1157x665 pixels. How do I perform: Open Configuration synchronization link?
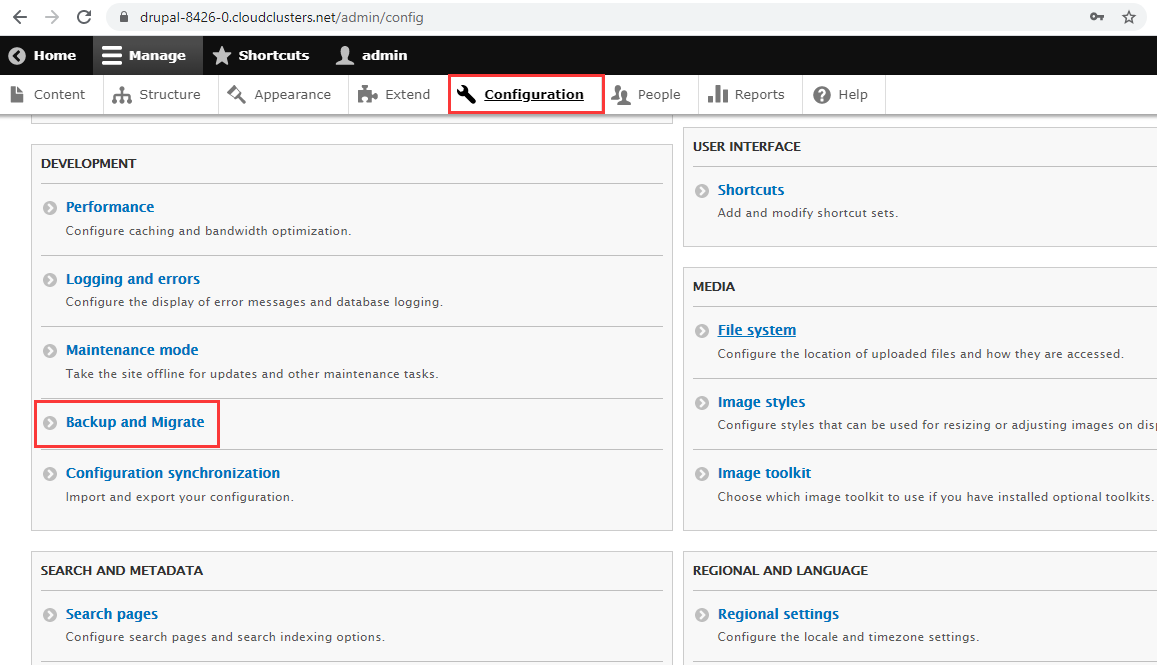tap(173, 473)
